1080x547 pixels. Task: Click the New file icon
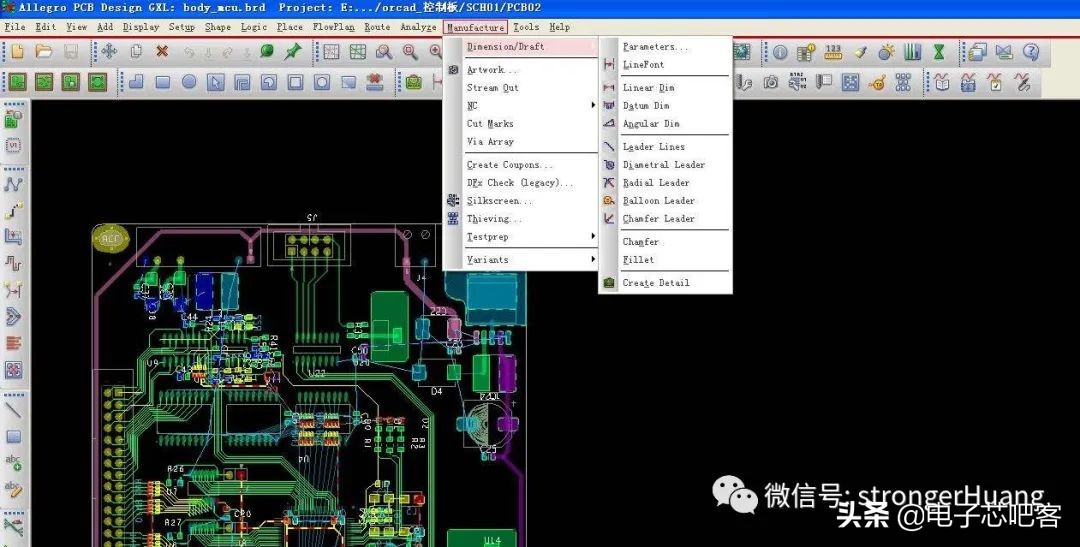point(17,51)
